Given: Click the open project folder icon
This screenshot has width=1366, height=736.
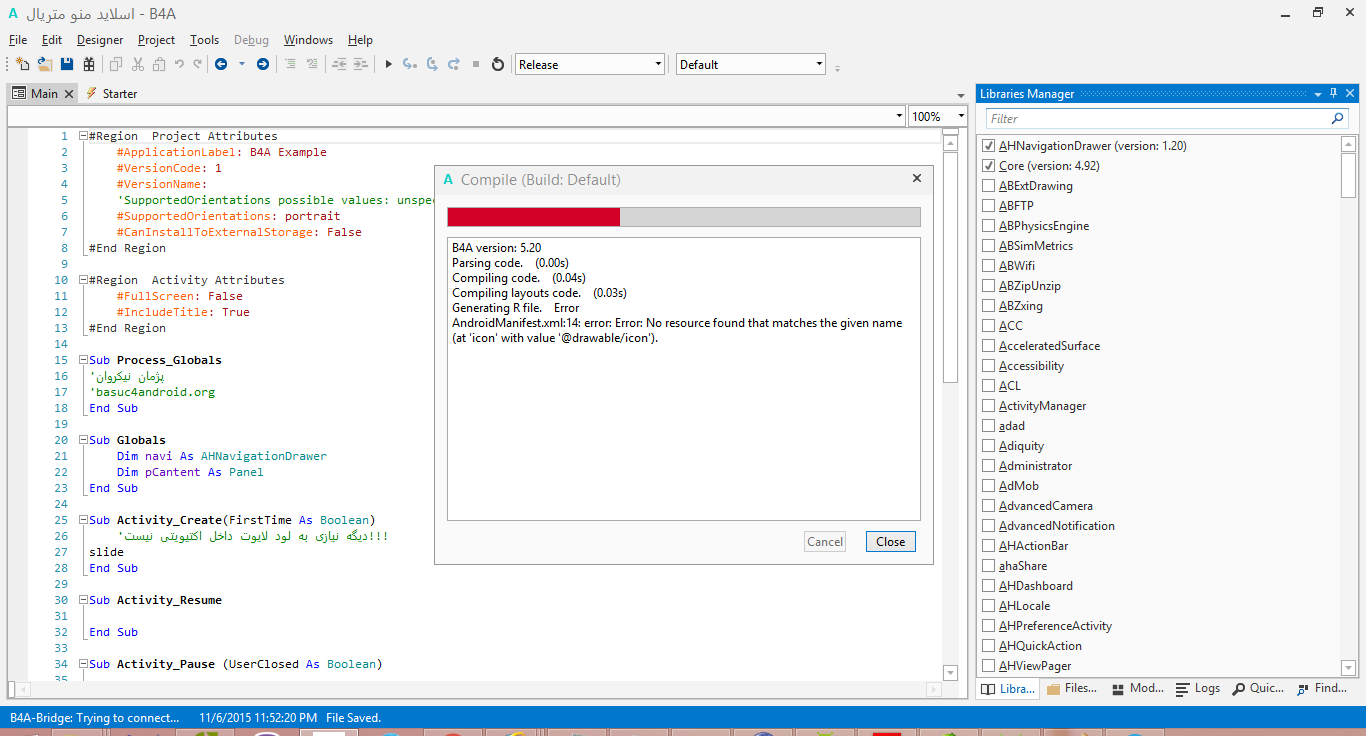Looking at the screenshot, I should [x=44, y=64].
